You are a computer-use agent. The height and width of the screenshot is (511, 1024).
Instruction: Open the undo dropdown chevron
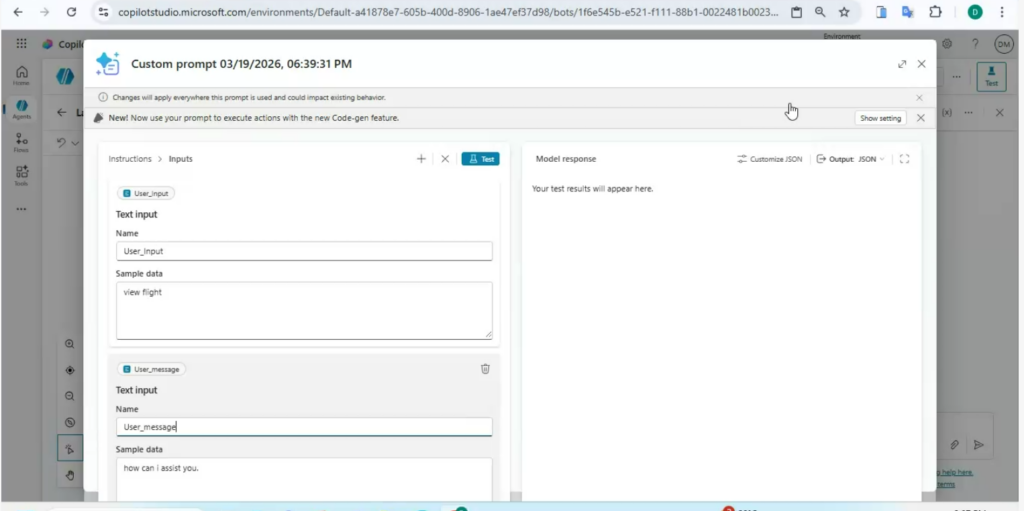(75, 143)
